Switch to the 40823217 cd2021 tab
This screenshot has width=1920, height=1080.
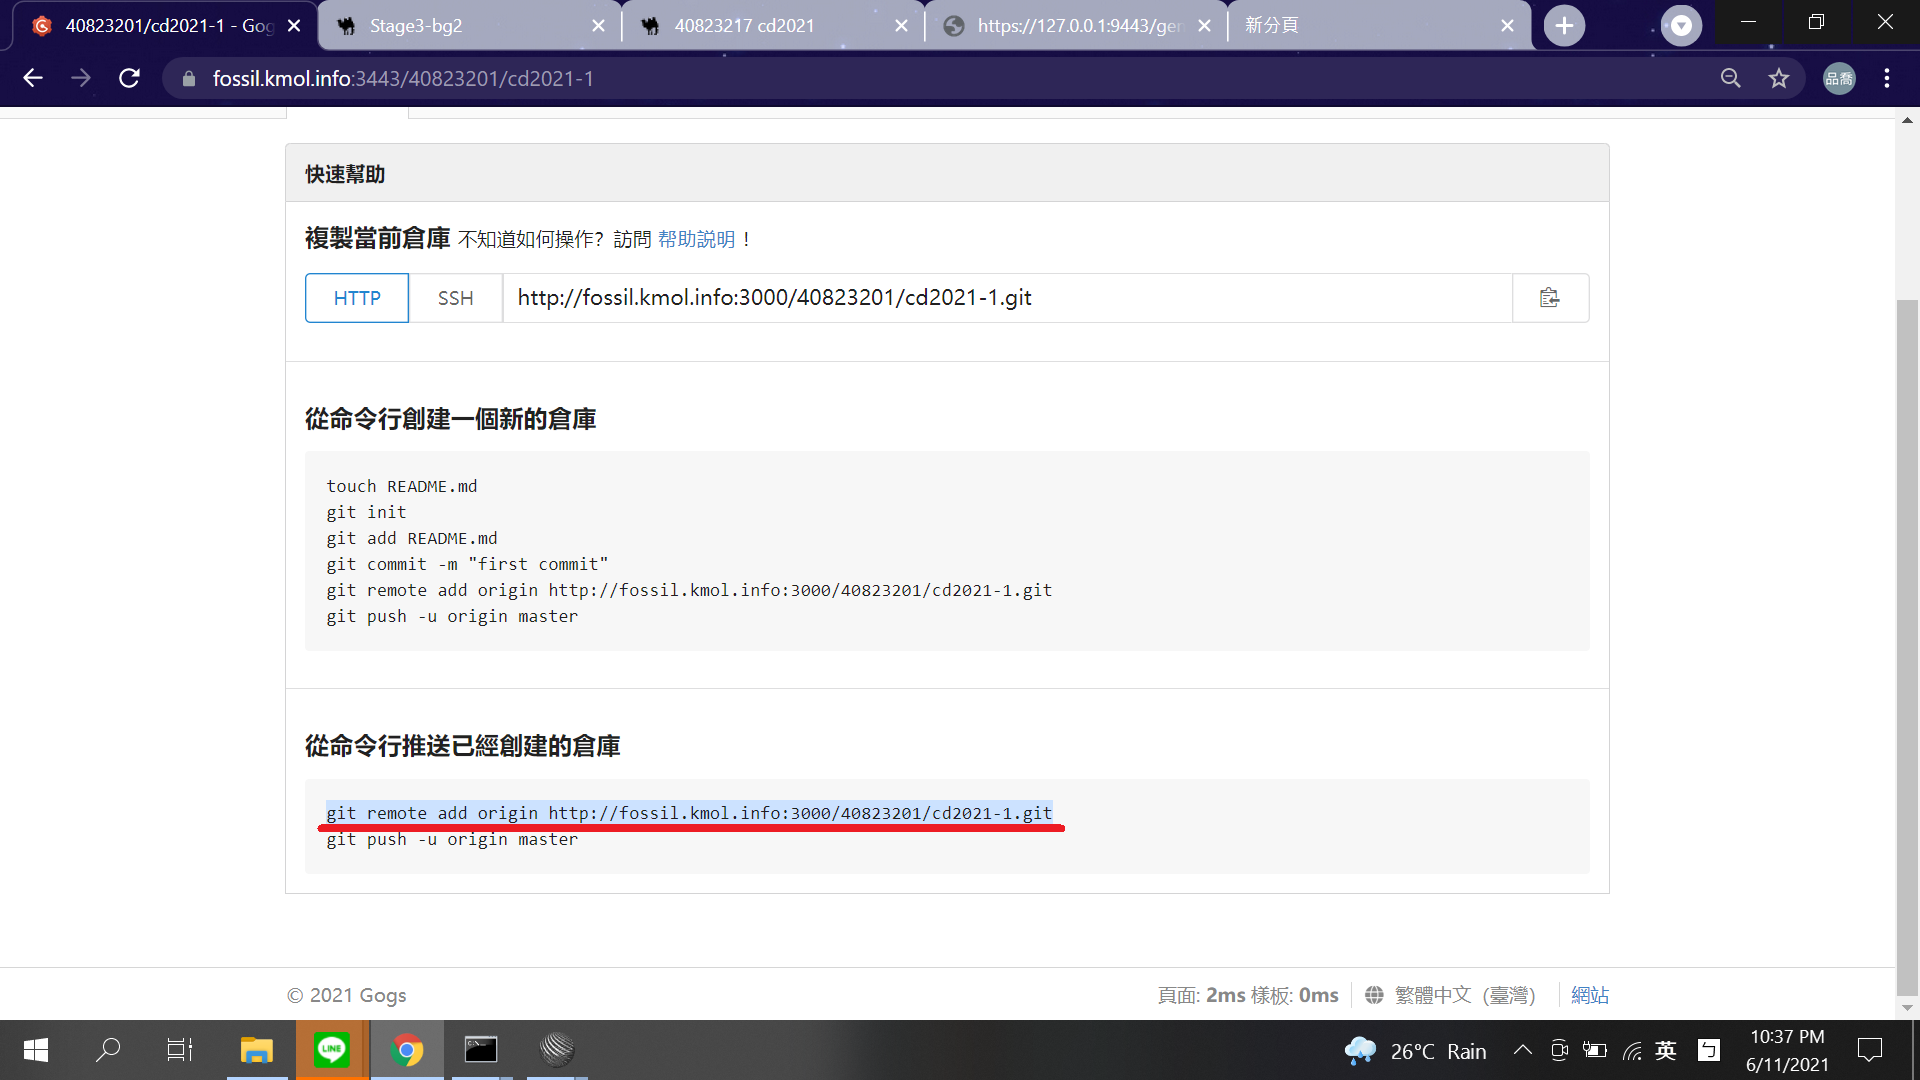(773, 26)
